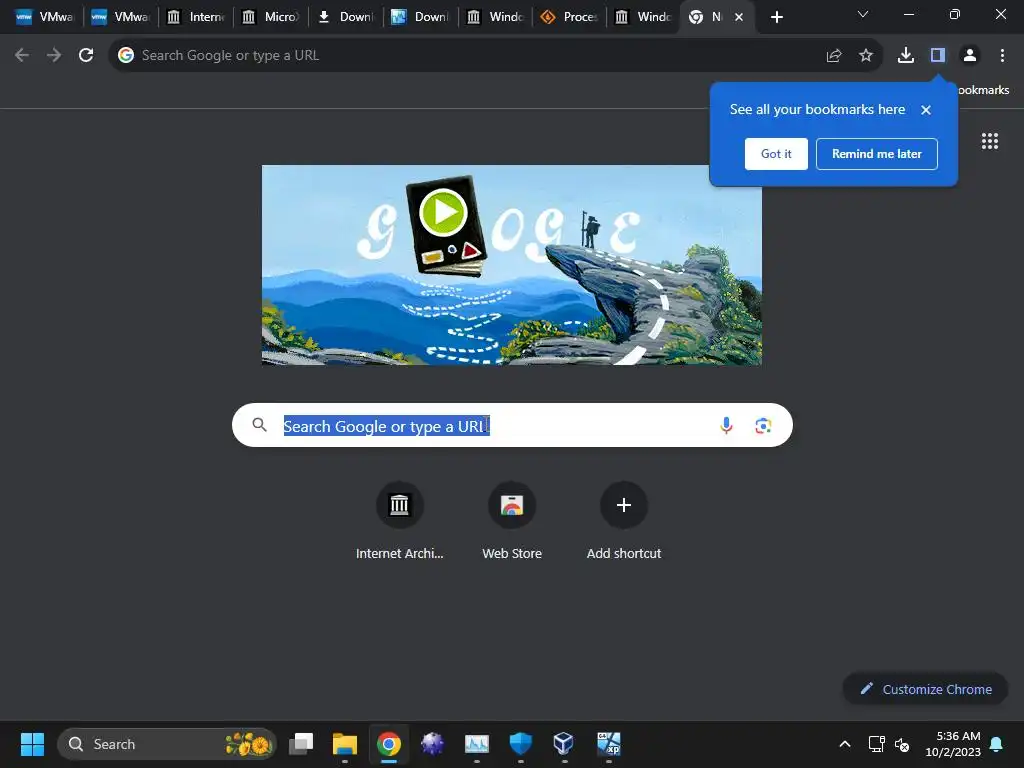Add a new shortcut tile
1024x768 pixels.
point(624,521)
